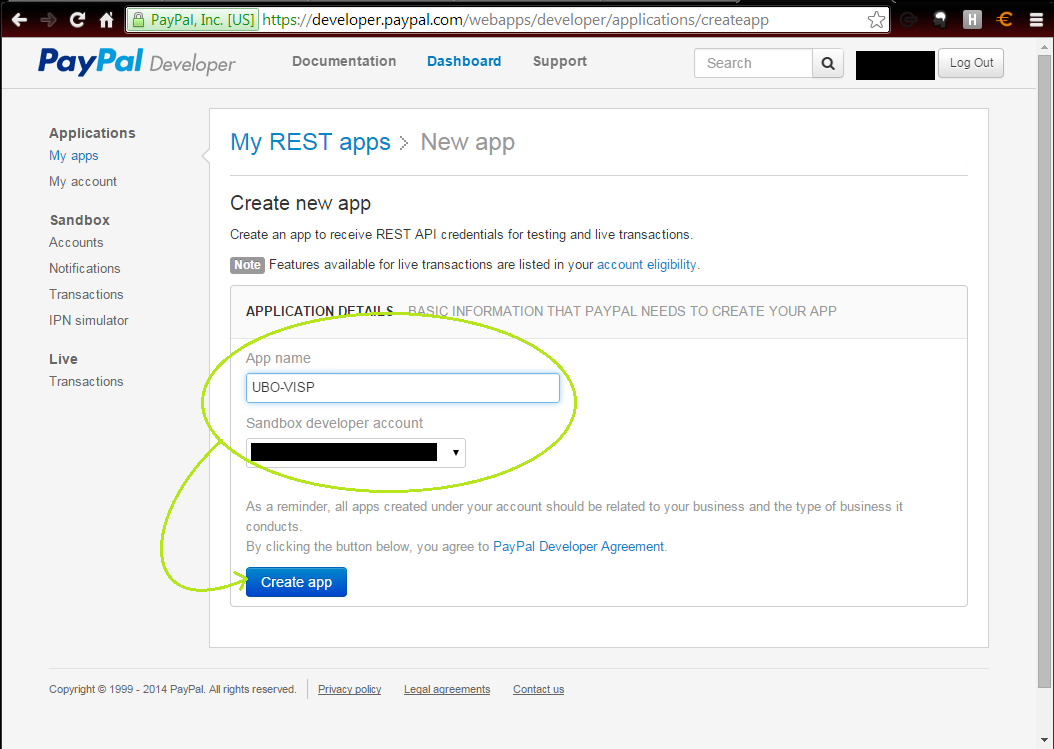Image resolution: width=1054 pixels, height=749 pixels.
Task: Open the Support menu
Action: click(560, 61)
